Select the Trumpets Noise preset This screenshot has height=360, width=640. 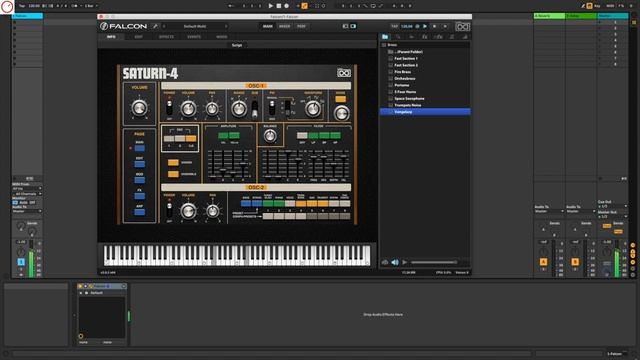coord(408,105)
